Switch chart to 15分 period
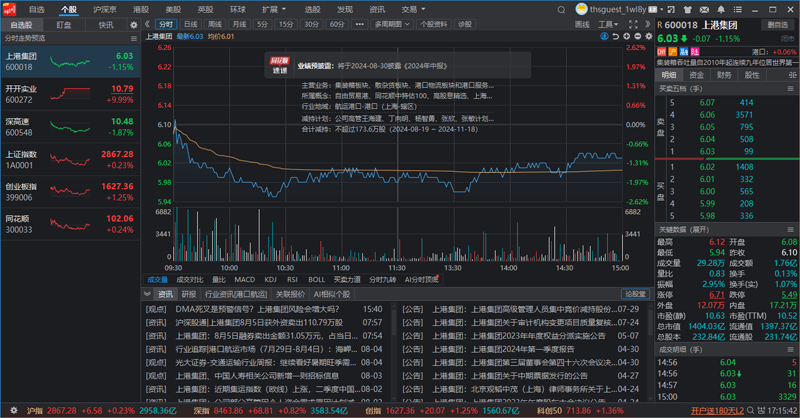Screen dimensions: 800x418 point(286,24)
